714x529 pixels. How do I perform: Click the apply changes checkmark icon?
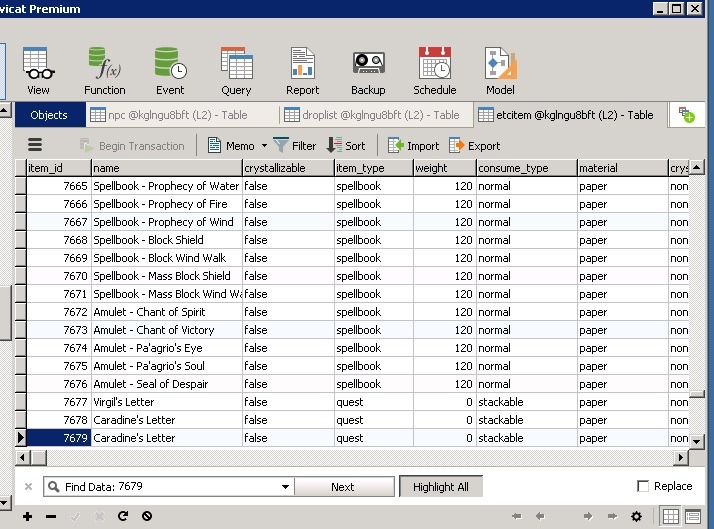pyautogui.click(x=75, y=516)
